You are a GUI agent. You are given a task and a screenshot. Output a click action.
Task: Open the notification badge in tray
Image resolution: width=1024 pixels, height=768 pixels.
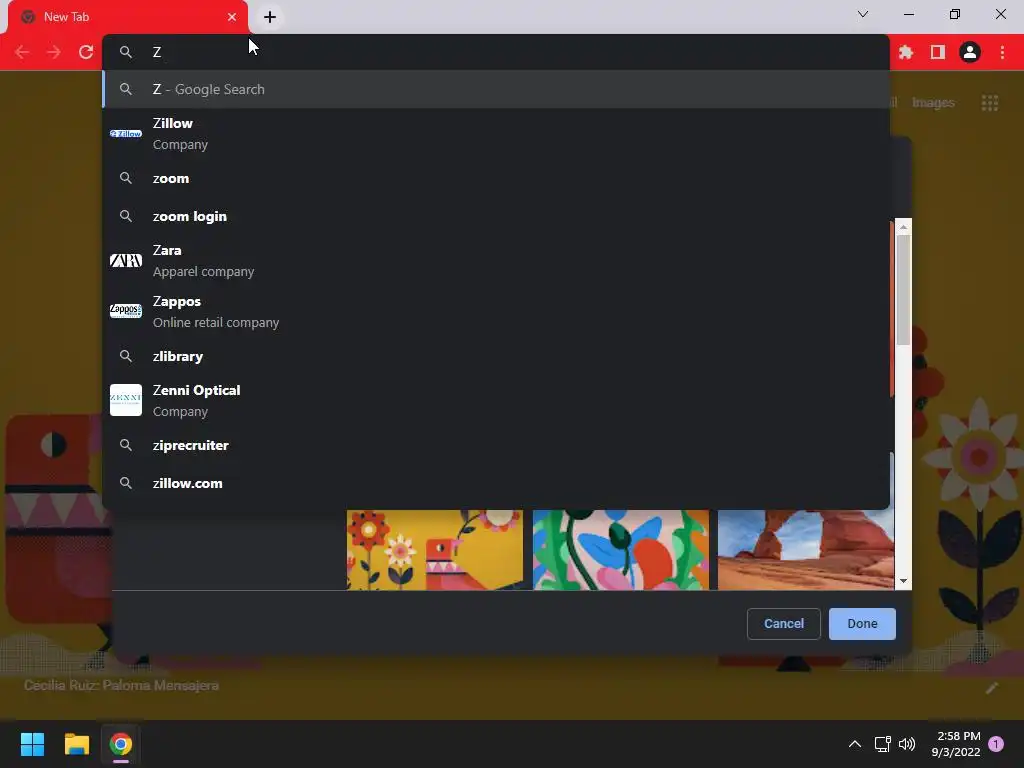click(996, 744)
